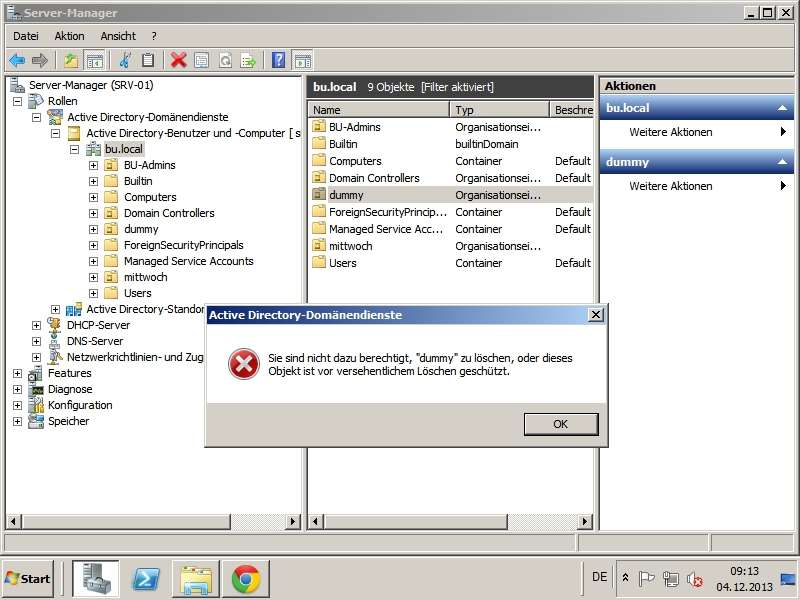
Task: Click OK in the error dialog
Action: tap(560, 424)
